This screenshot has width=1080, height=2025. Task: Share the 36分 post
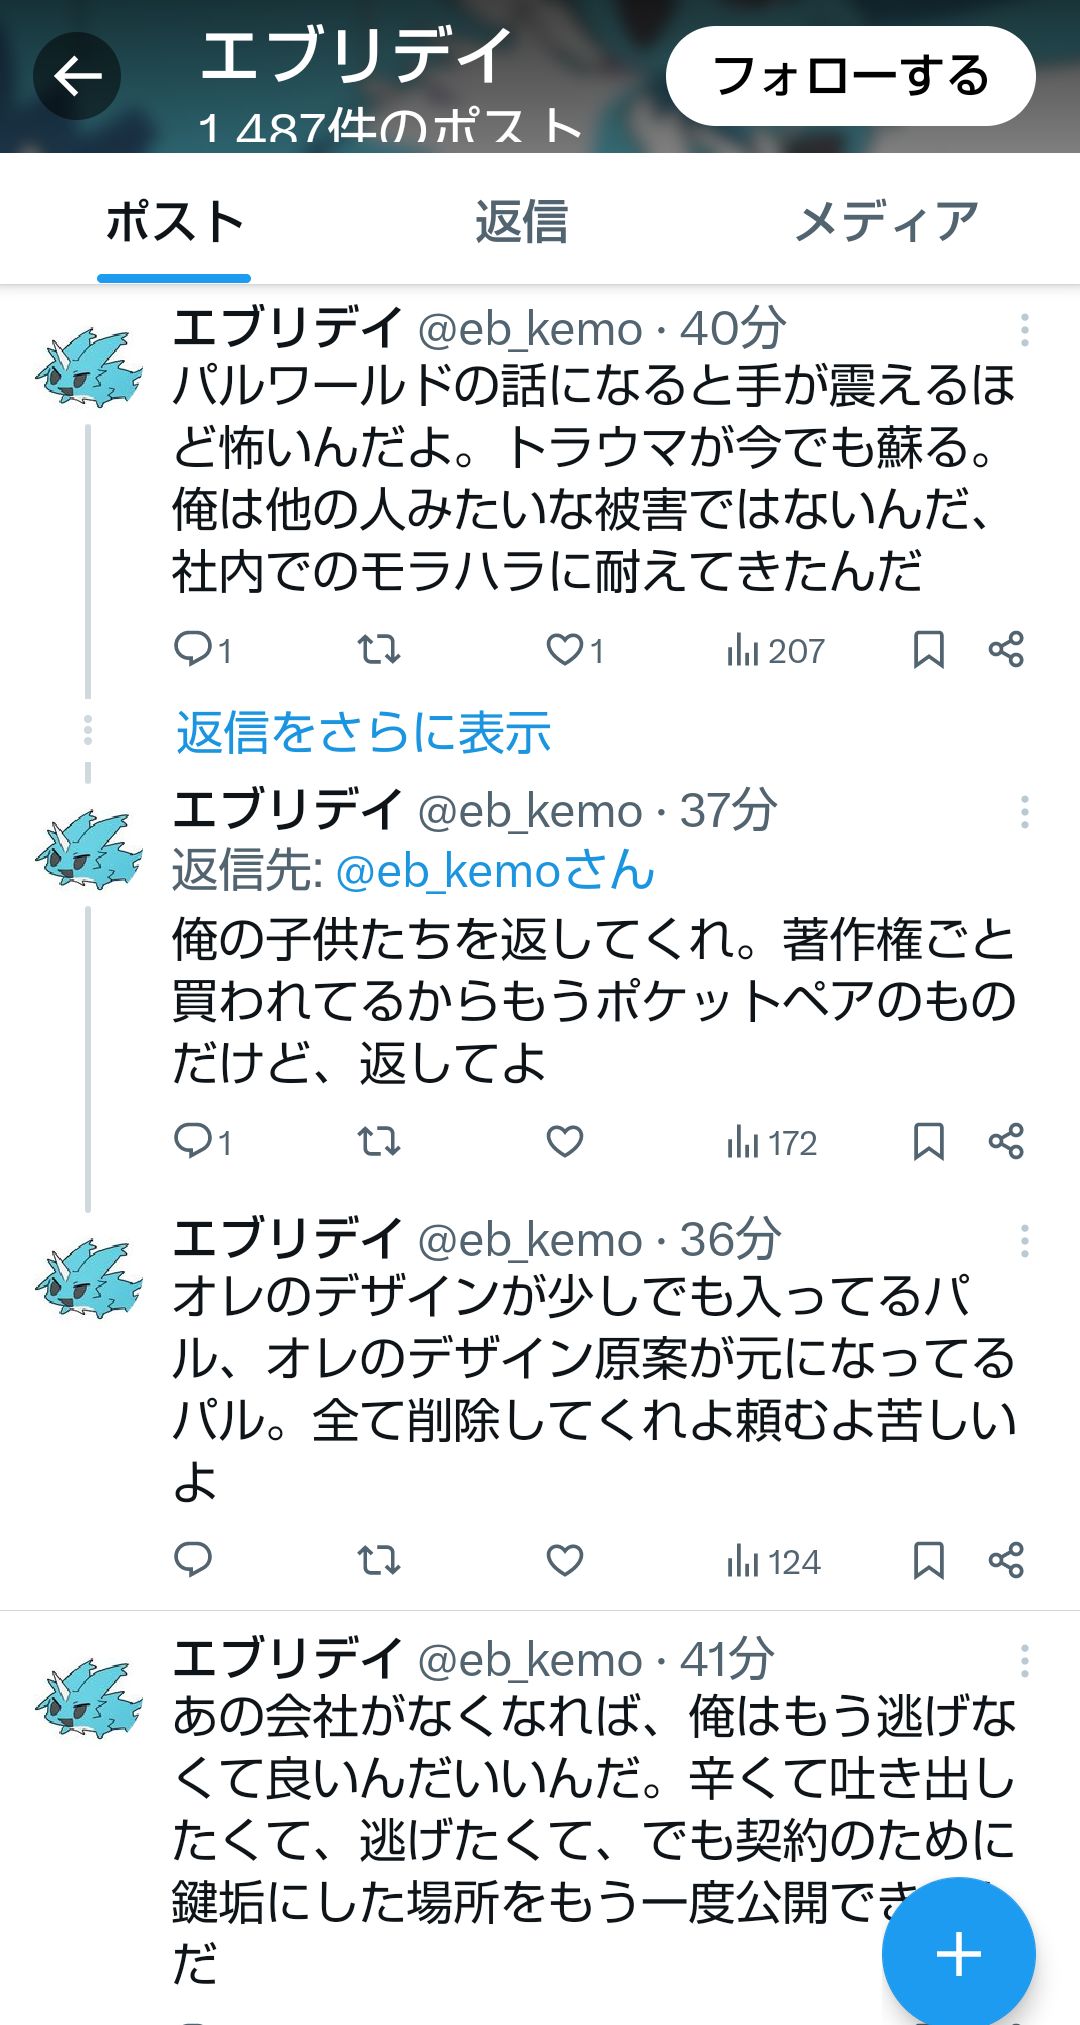(1006, 1560)
